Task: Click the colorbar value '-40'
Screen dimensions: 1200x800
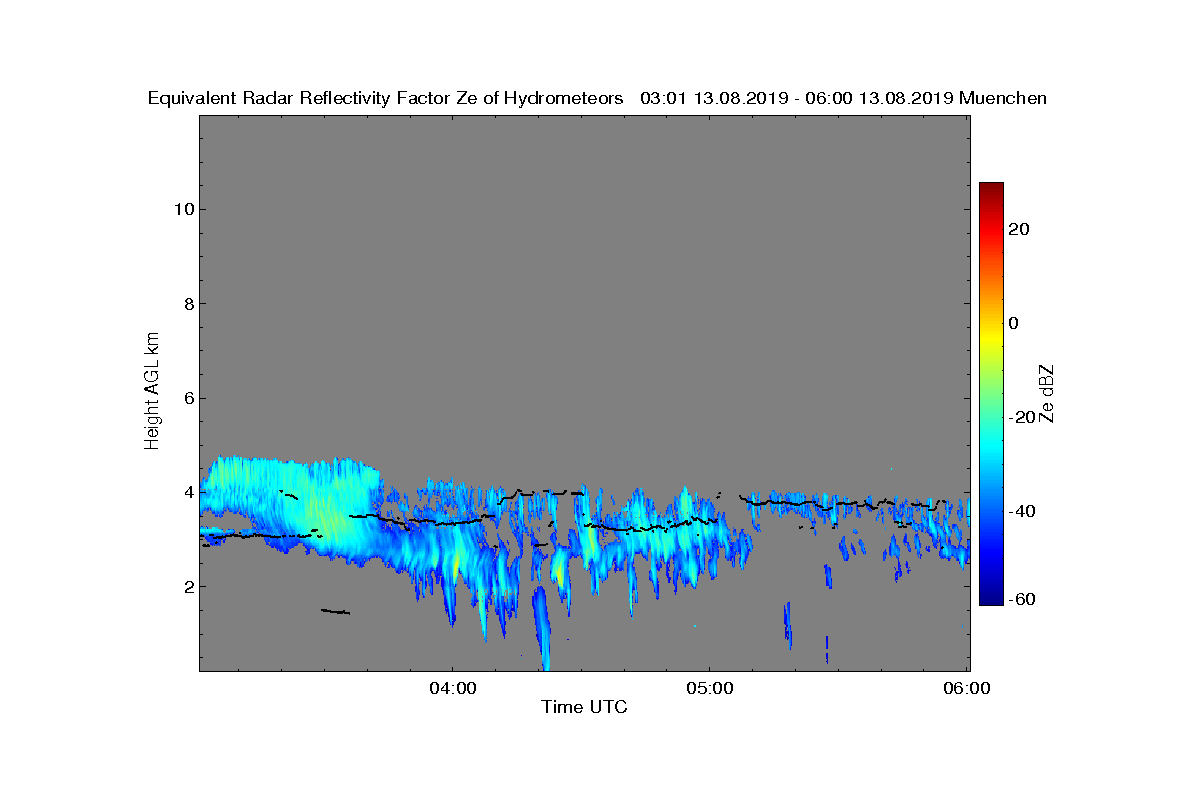Action: tap(1020, 511)
